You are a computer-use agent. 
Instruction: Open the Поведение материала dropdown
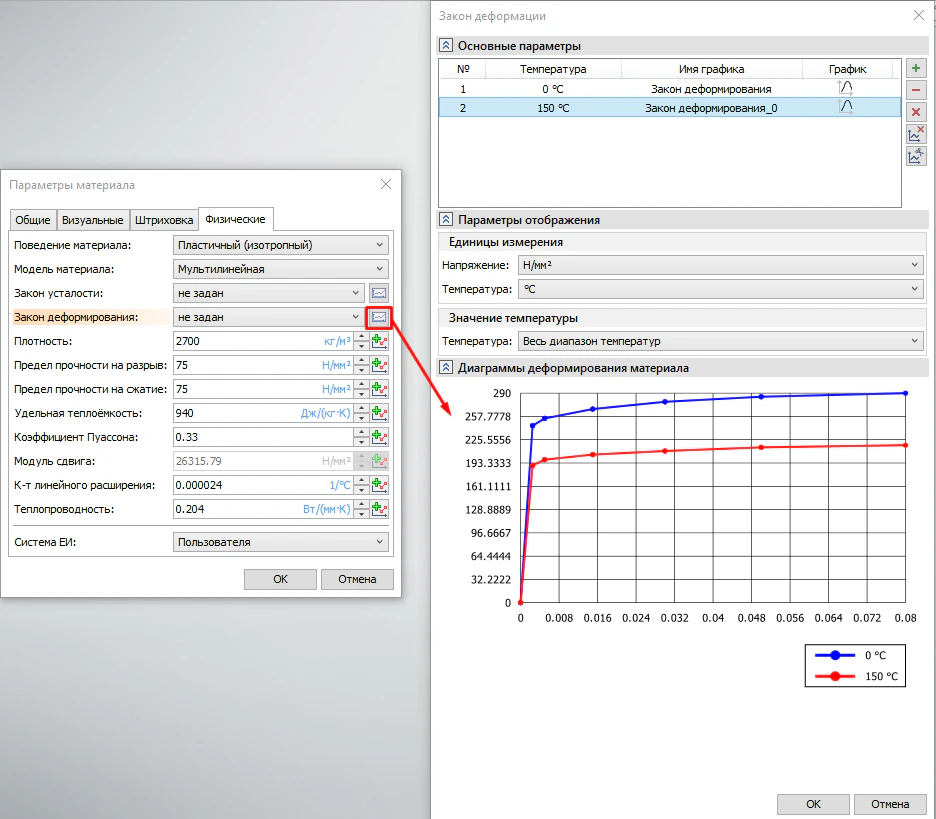click(x=280, y=245)
